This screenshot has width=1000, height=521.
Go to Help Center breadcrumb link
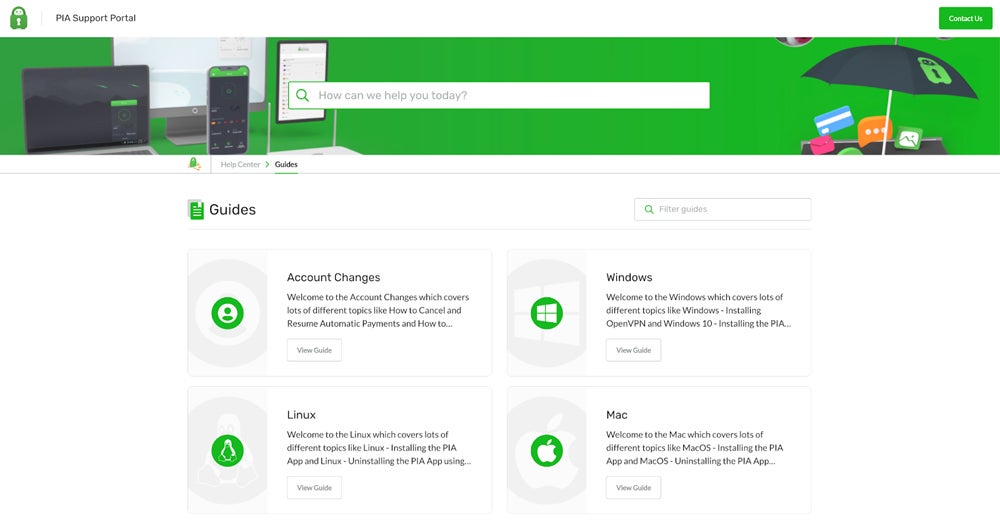click(240, 165)
